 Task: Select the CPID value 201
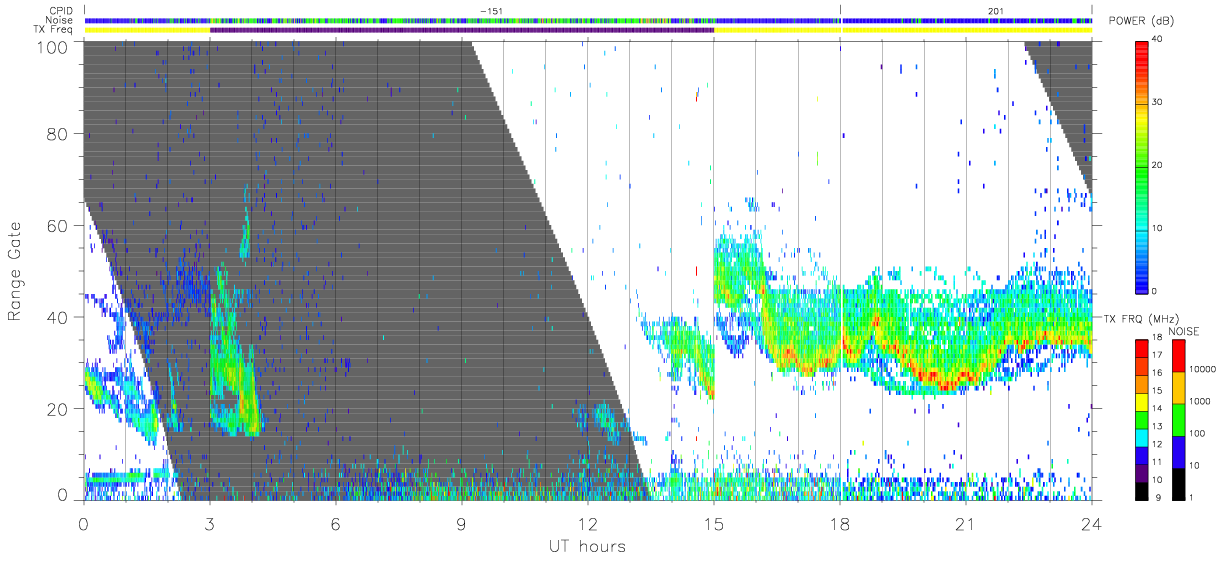pos(995,11)
